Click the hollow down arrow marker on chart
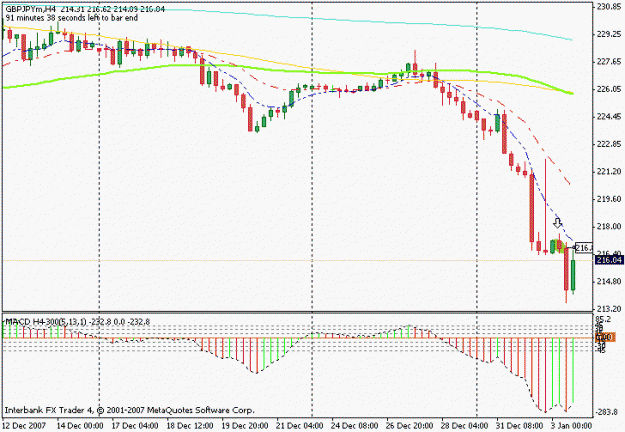Screen dimensions: 625x432 pos(558,222)
